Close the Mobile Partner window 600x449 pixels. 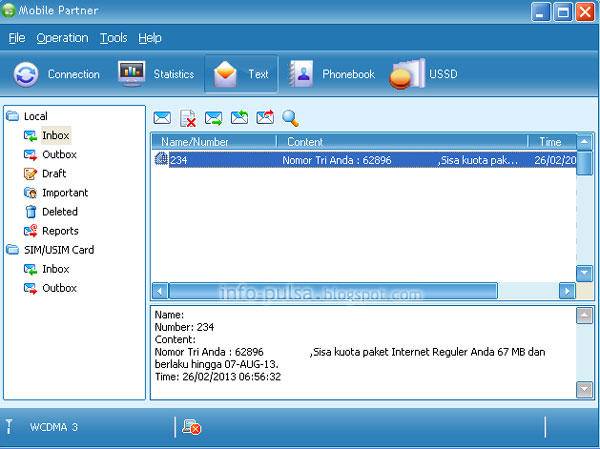[585, 12]
